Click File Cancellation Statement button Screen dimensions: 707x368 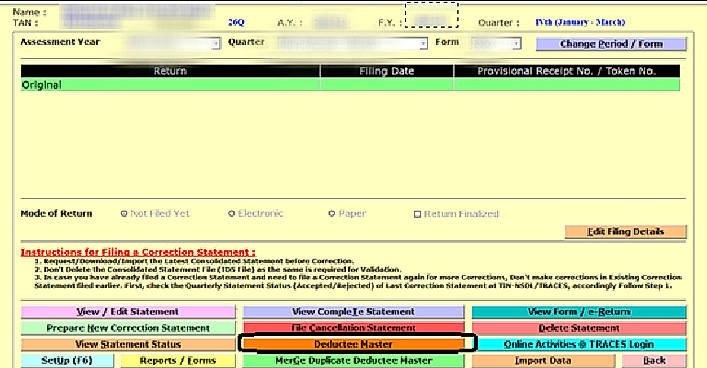pyautogui.click(x=353, y=328)
